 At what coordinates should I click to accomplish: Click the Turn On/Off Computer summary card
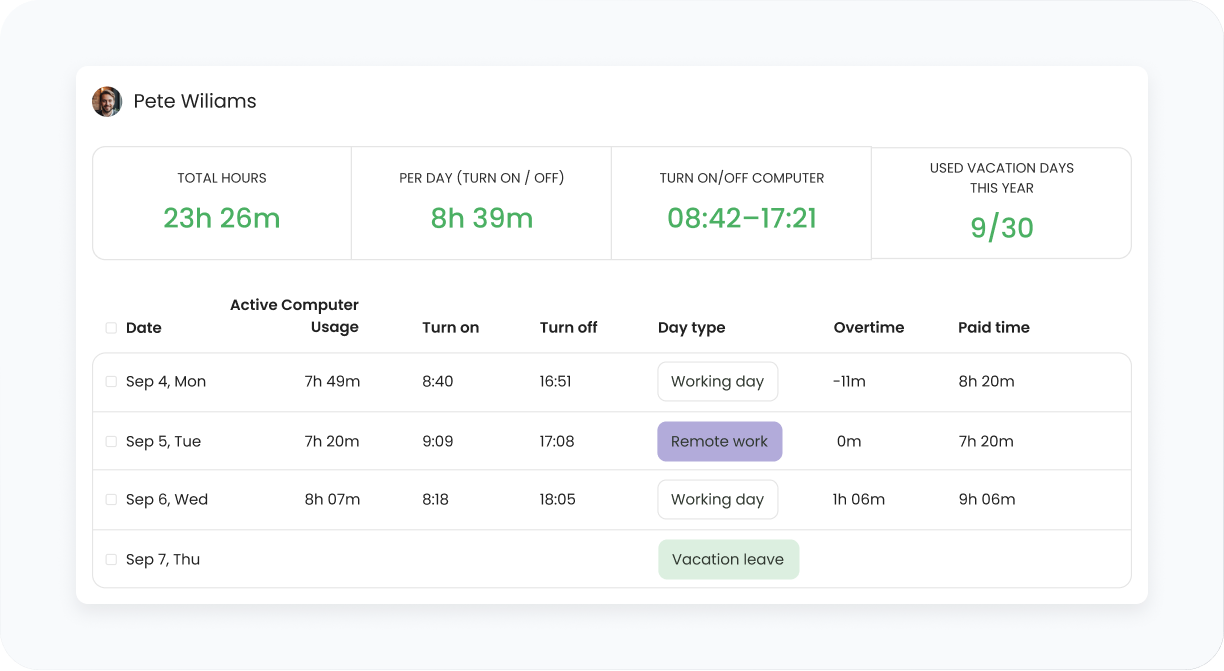741,203
